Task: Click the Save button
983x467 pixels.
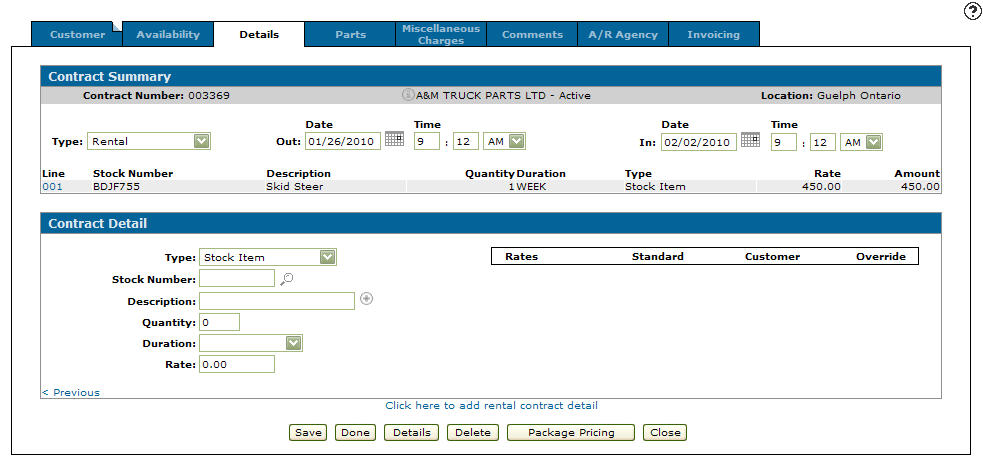Action: [308, 433]
